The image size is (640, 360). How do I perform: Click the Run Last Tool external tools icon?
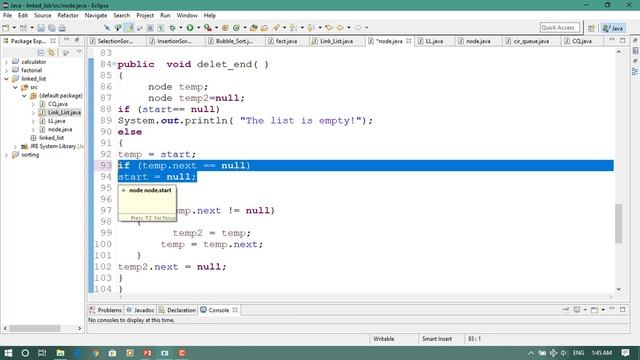pos(208,28)
